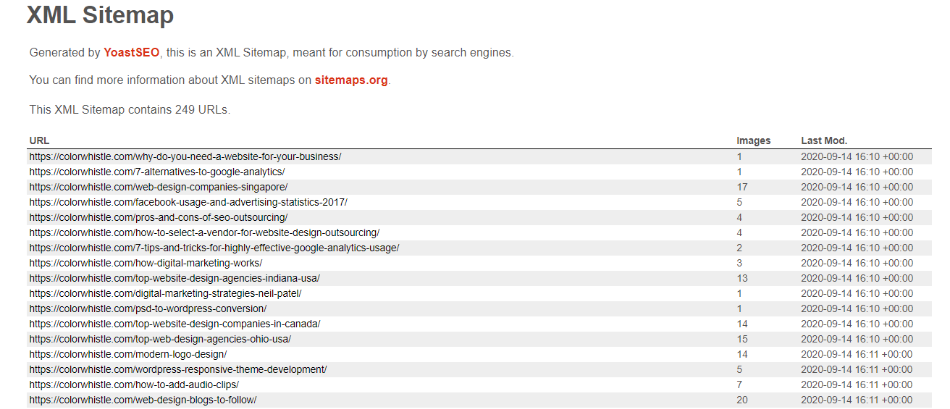950x409 pixels.
Task: Open digital-marketing-strategies-neil-patel URL
Action: (165, 293)
